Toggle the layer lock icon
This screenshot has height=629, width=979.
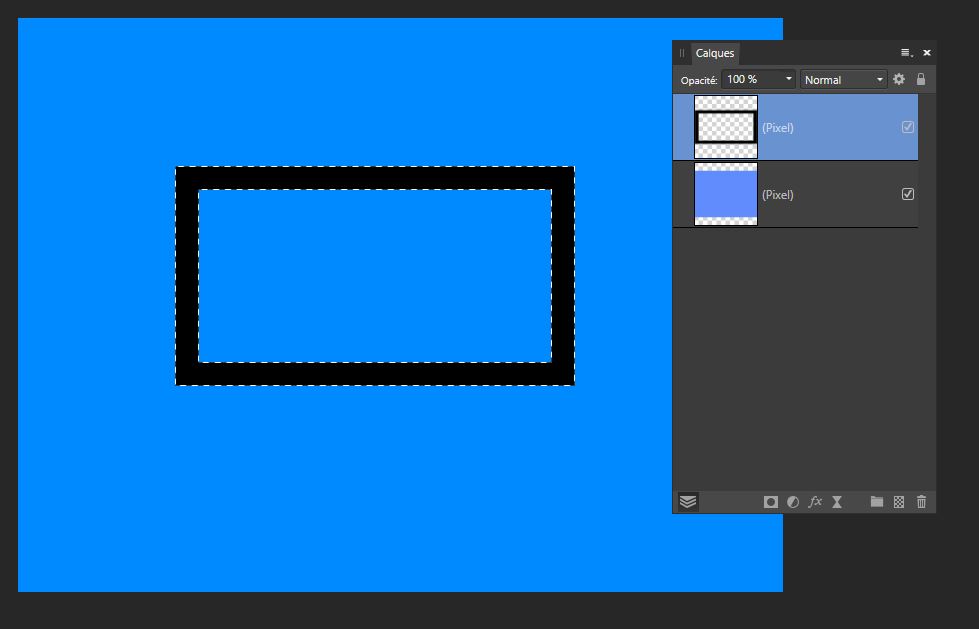(921, 79)
